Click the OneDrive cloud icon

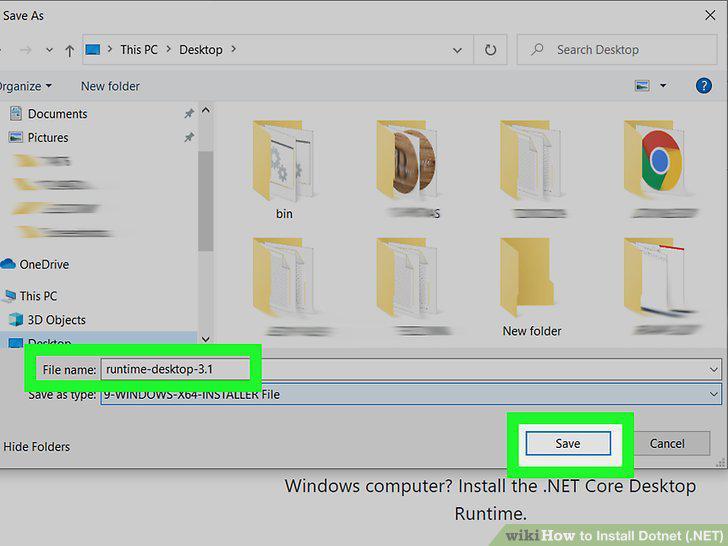[8, 264]
